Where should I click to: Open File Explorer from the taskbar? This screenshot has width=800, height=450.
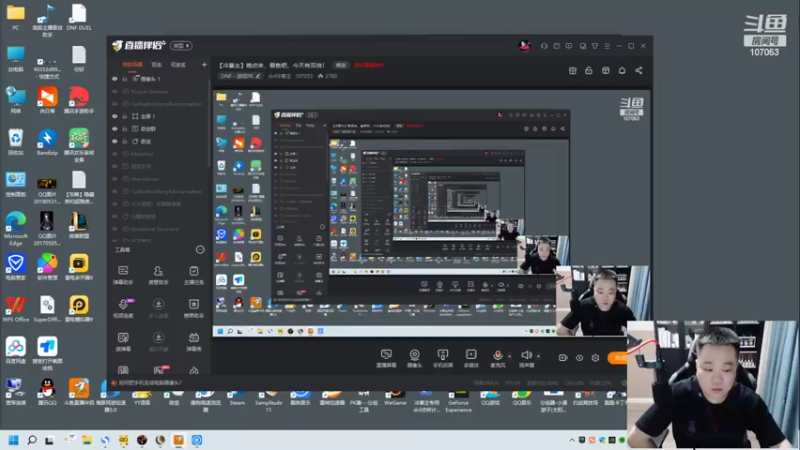tap(87, 440)
